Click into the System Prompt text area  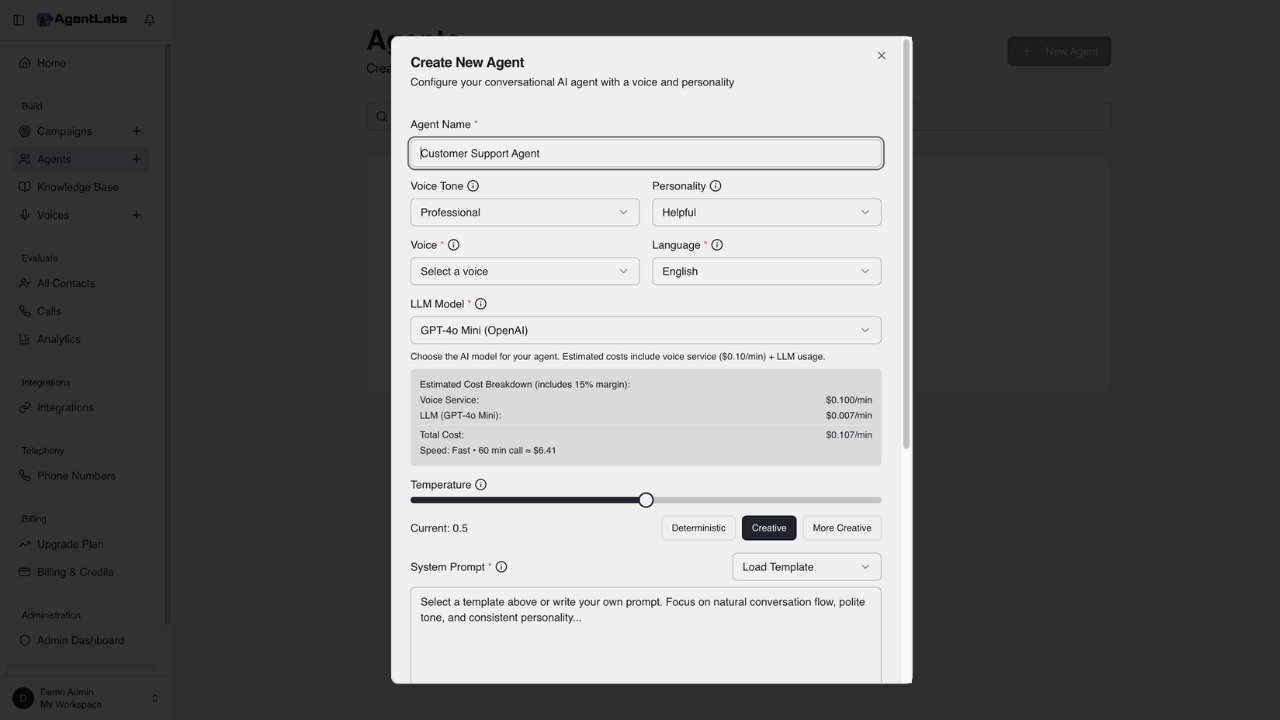click(x=646, y=635)
